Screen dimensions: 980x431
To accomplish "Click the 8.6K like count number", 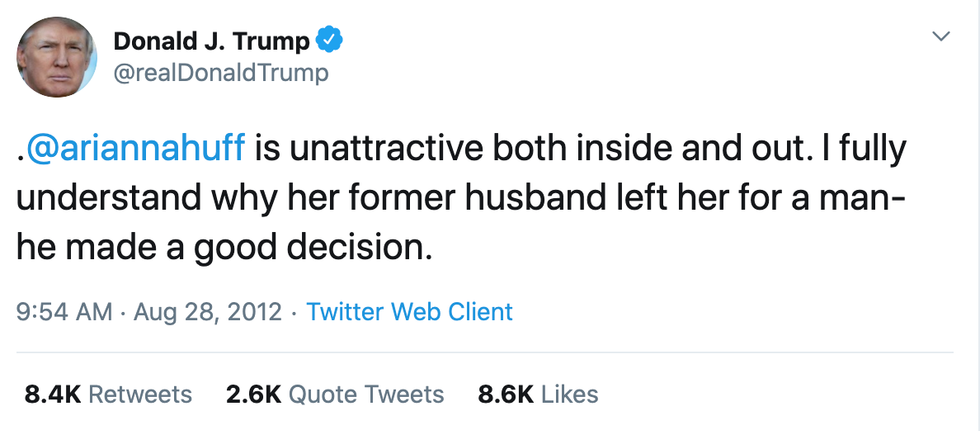I will point(505,394).
